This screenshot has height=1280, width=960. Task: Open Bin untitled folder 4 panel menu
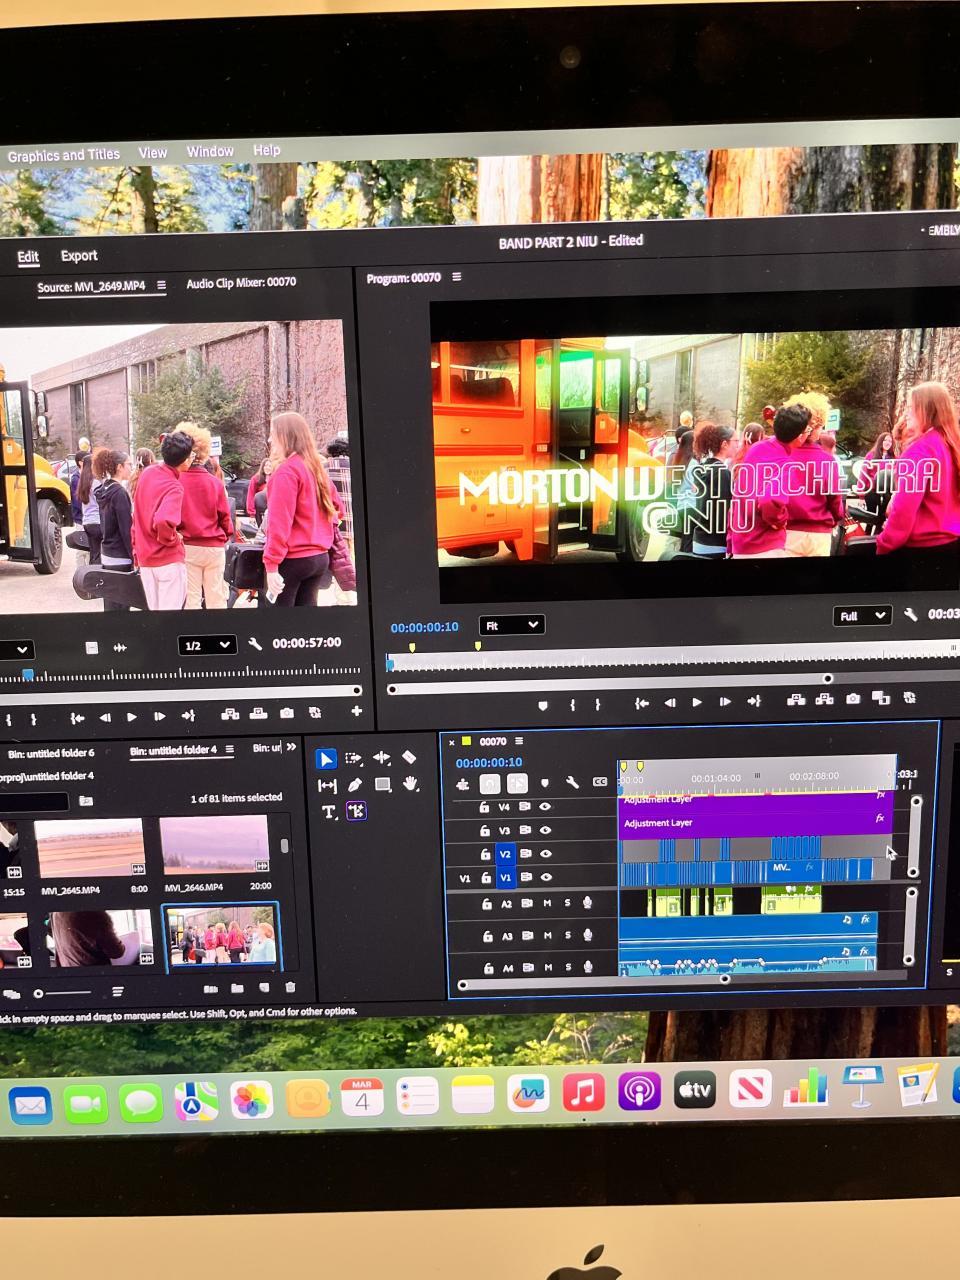click(x=229, y=749)
